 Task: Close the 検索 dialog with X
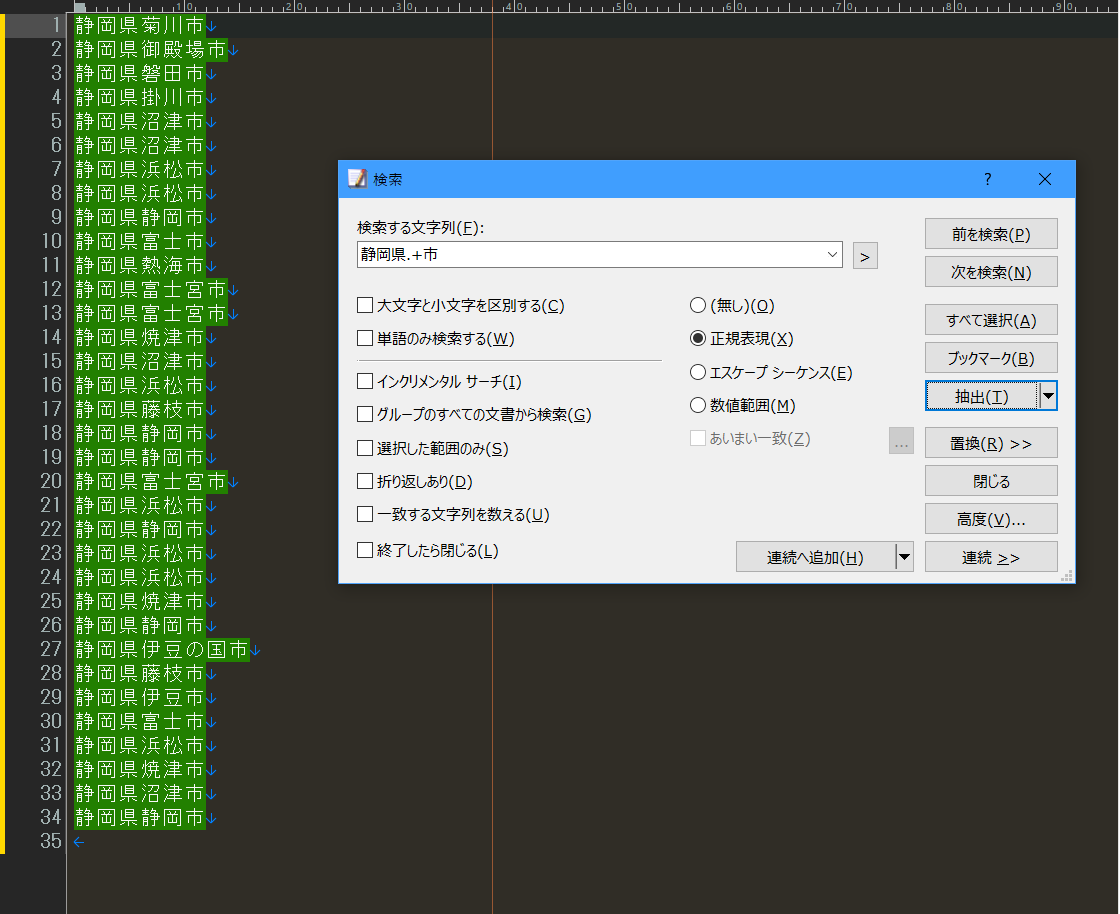(1044, 179)
